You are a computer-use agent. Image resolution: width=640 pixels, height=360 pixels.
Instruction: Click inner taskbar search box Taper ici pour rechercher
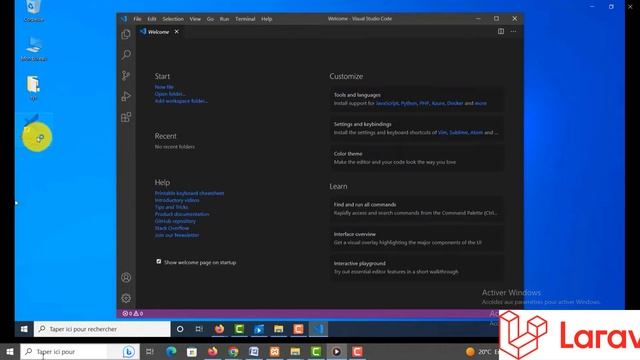pyautogui.click(x=102, y=329)
